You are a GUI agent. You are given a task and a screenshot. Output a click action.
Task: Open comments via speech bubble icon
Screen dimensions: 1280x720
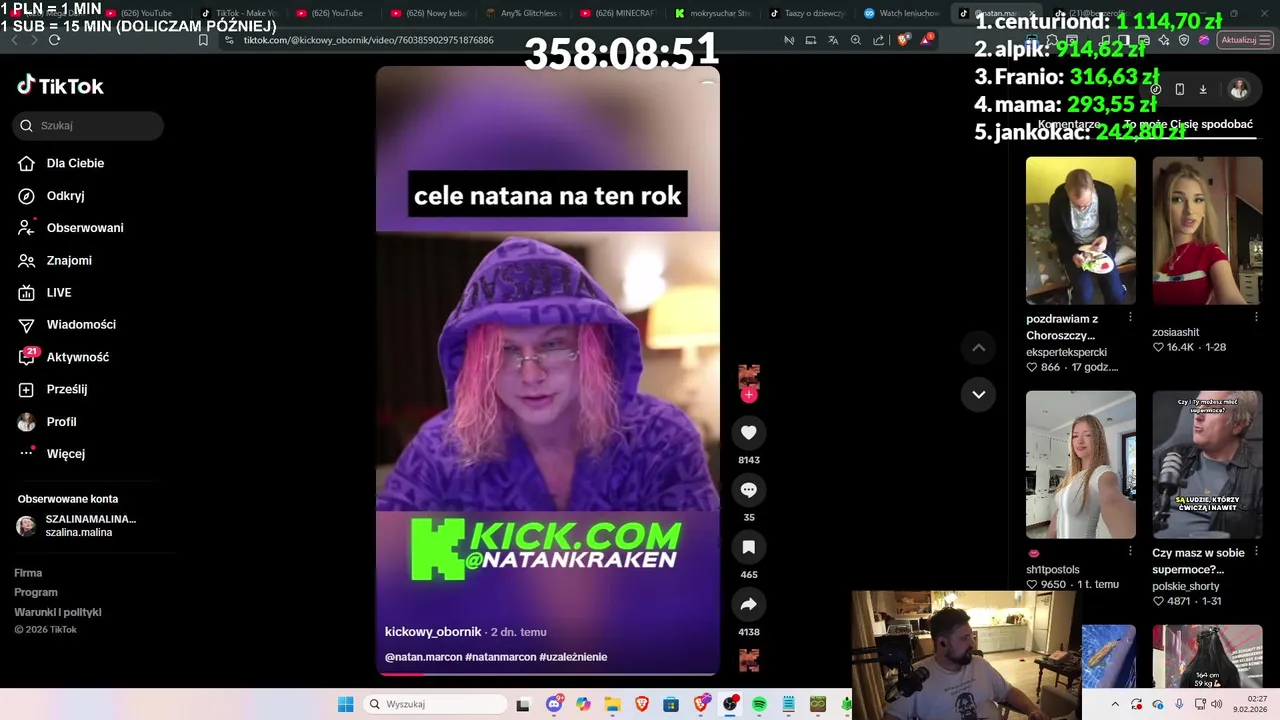748,490
